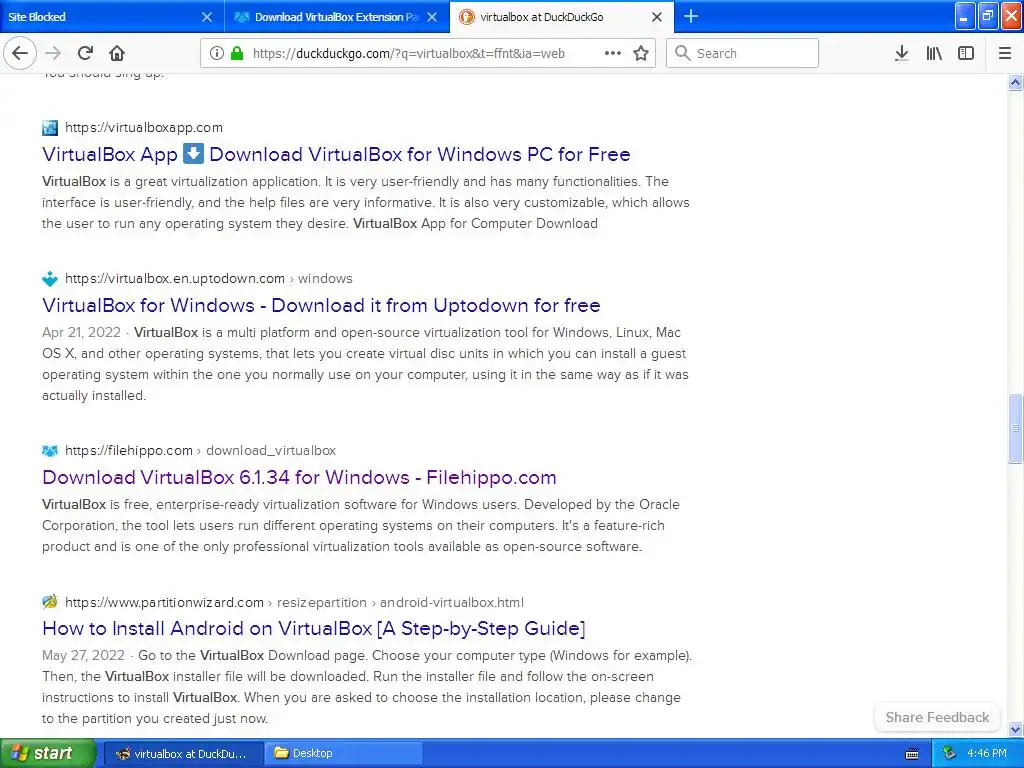The image size is (1024, 768).
Task: Open the Firefox hamburger menu
Action: (1005, 53)
